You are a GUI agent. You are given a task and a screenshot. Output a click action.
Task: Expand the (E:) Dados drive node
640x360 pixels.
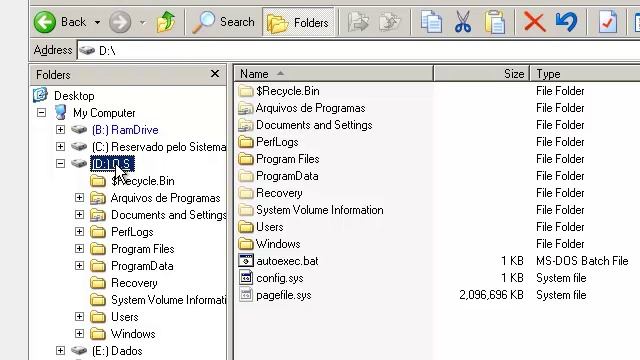[60, 351]
